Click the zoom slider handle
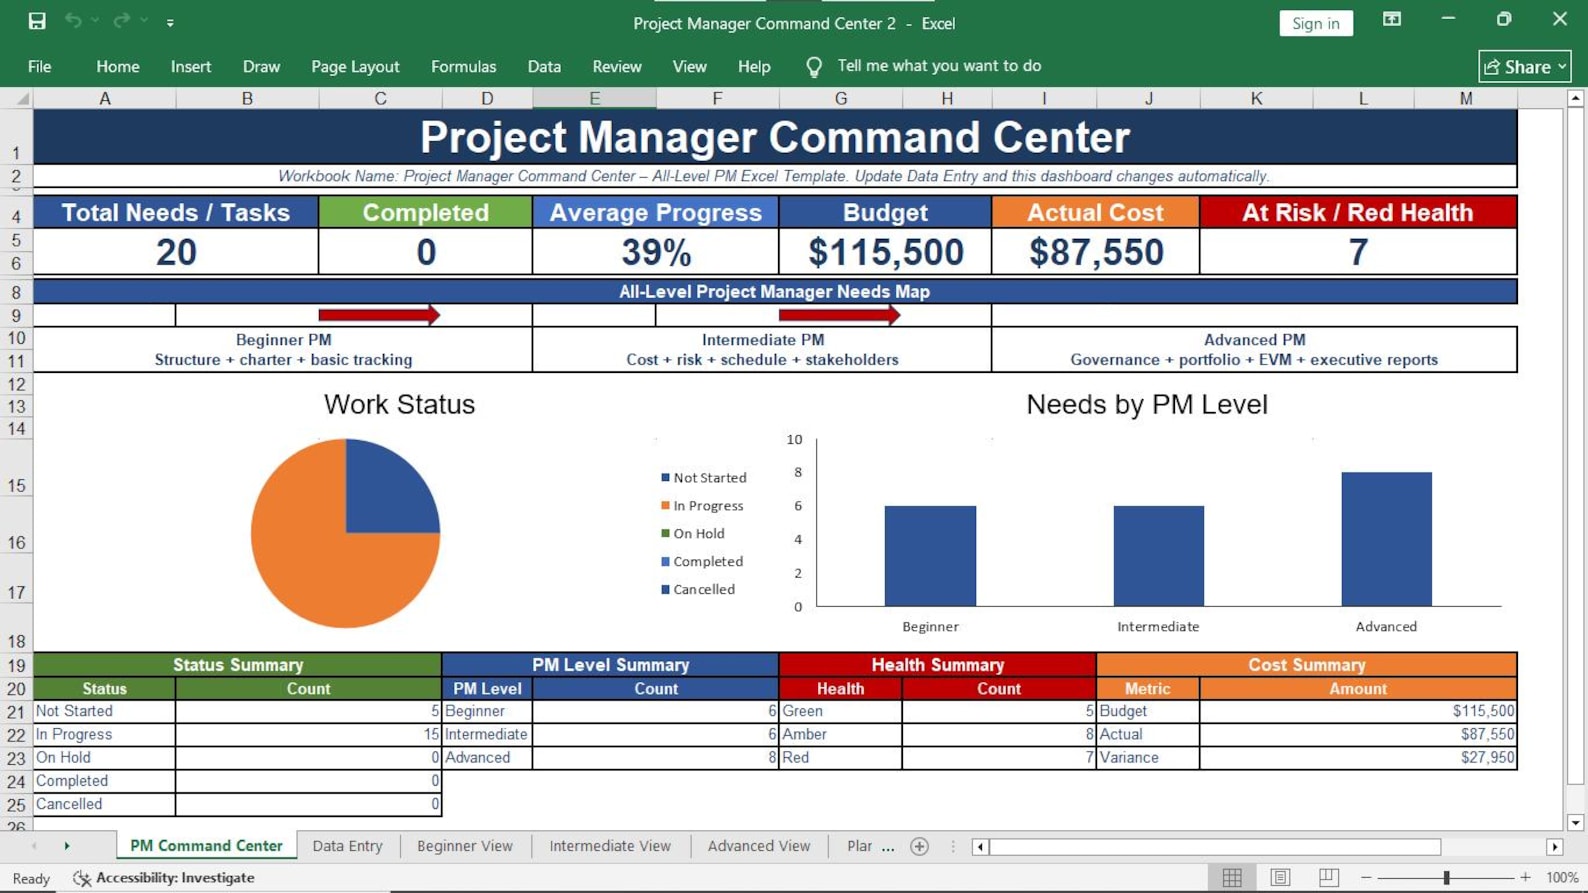The width and height of the screenshot is (1588, 893). pyautogui.click(x=1446, y=878)
